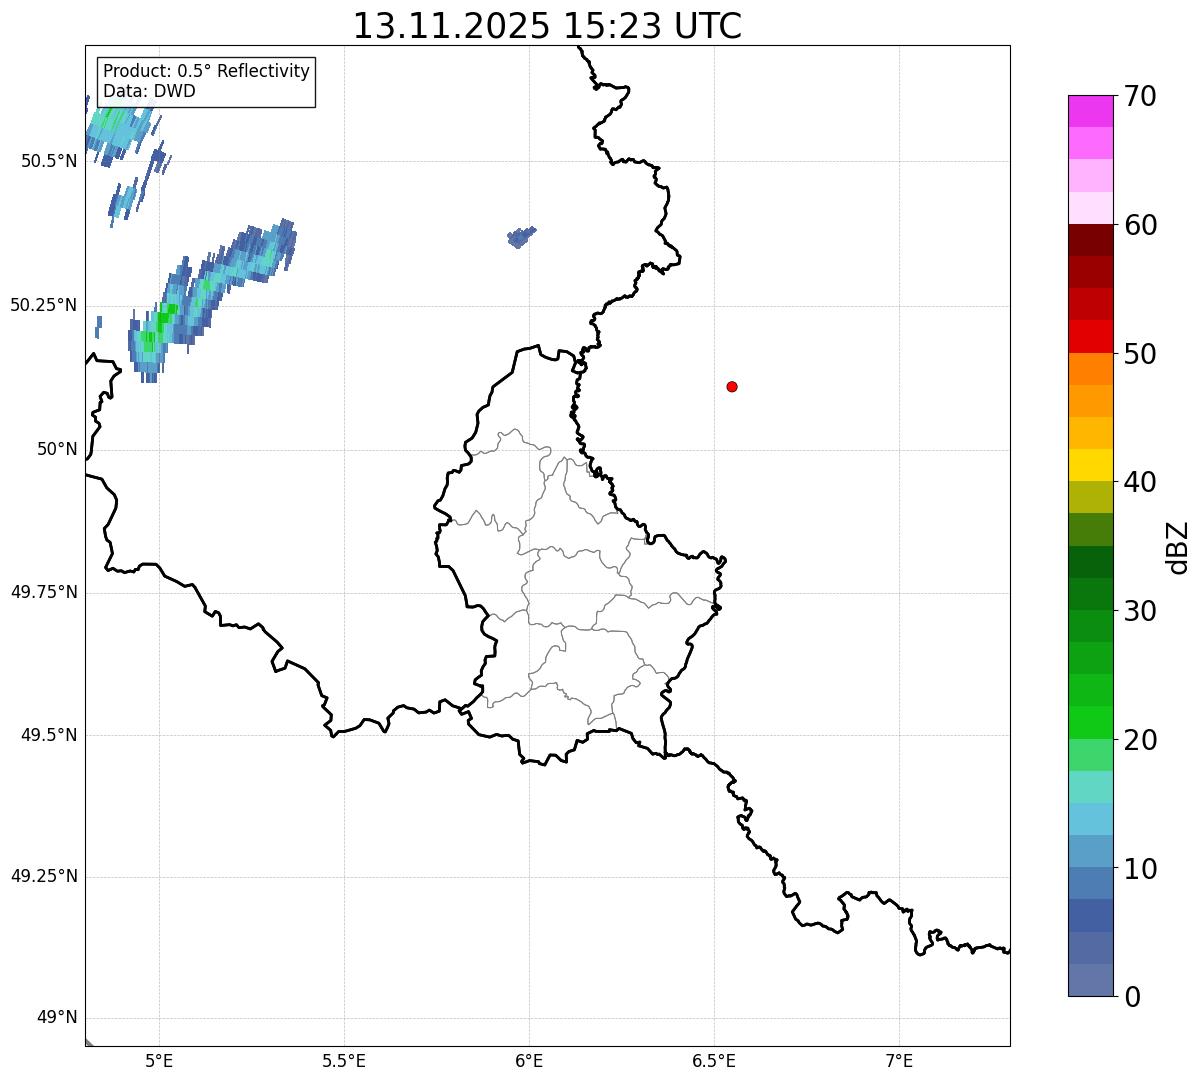Click the title '13.11.2025 15:23 UTC'
1202x1081 pixels.
[547, 26]
